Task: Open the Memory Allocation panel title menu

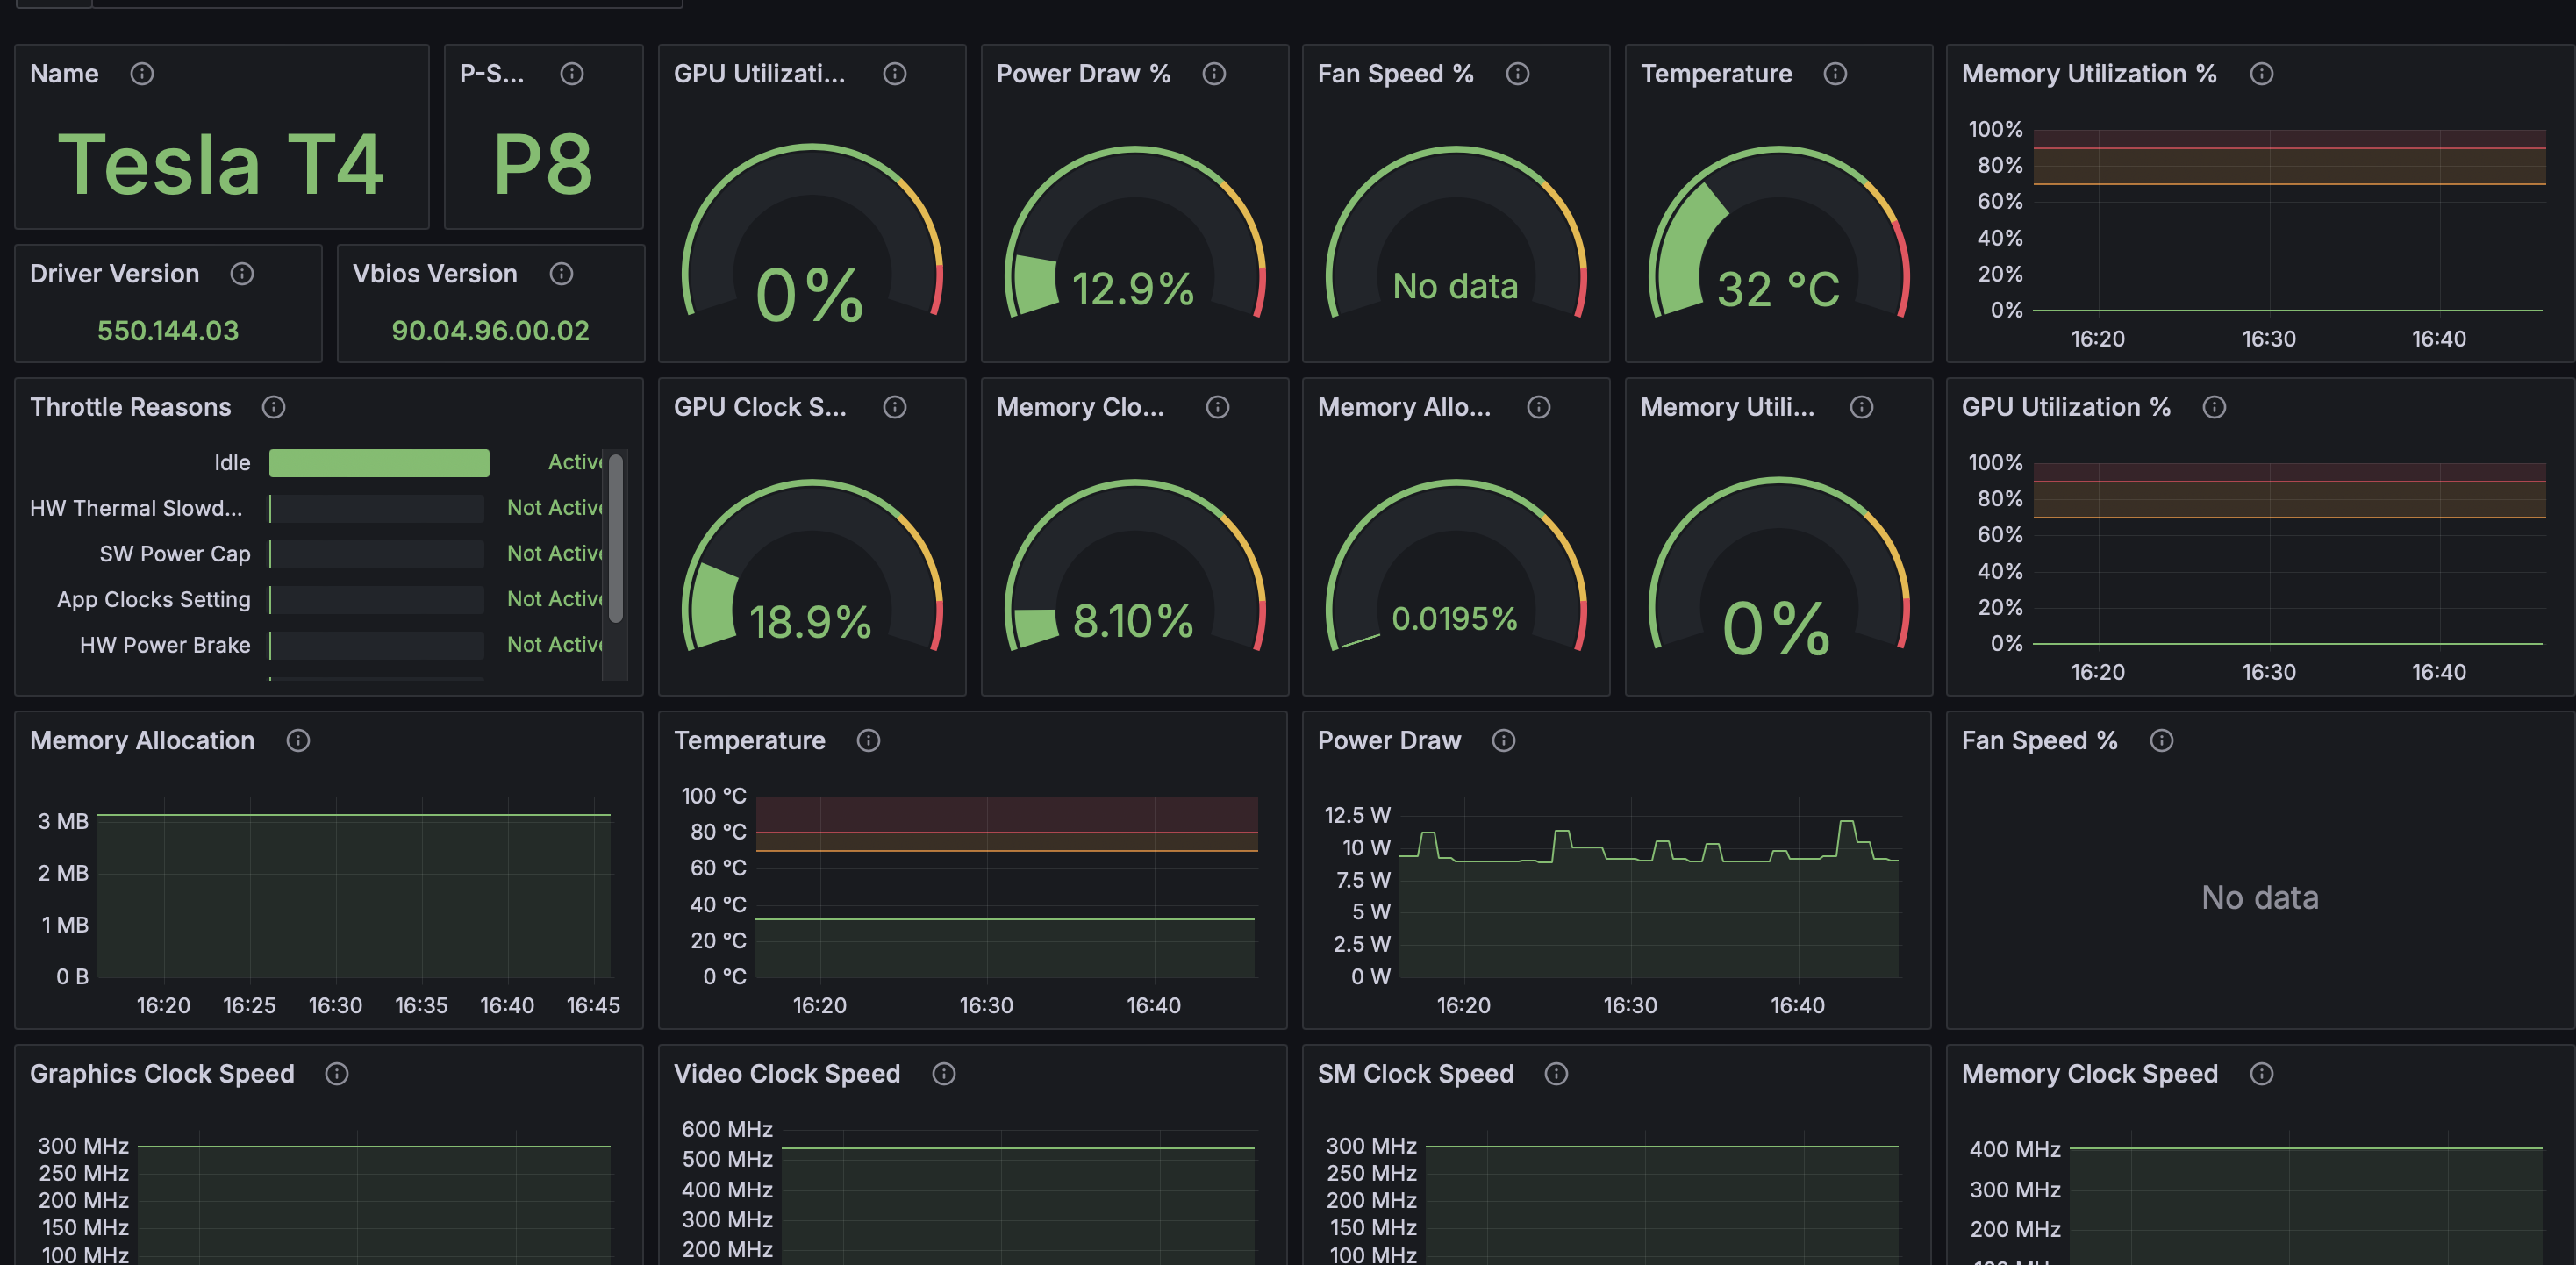Action: click(142, 741)
